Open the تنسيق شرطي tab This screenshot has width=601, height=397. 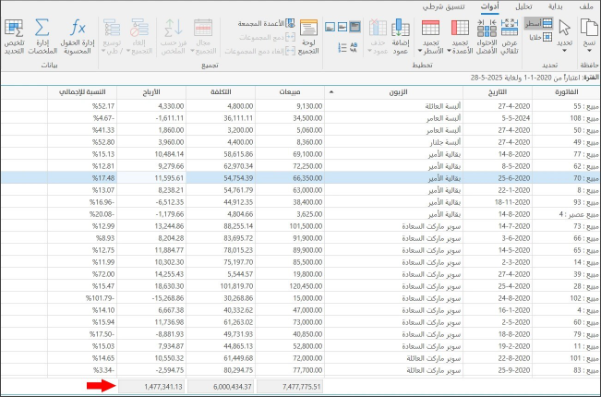(x=444, y=7)
